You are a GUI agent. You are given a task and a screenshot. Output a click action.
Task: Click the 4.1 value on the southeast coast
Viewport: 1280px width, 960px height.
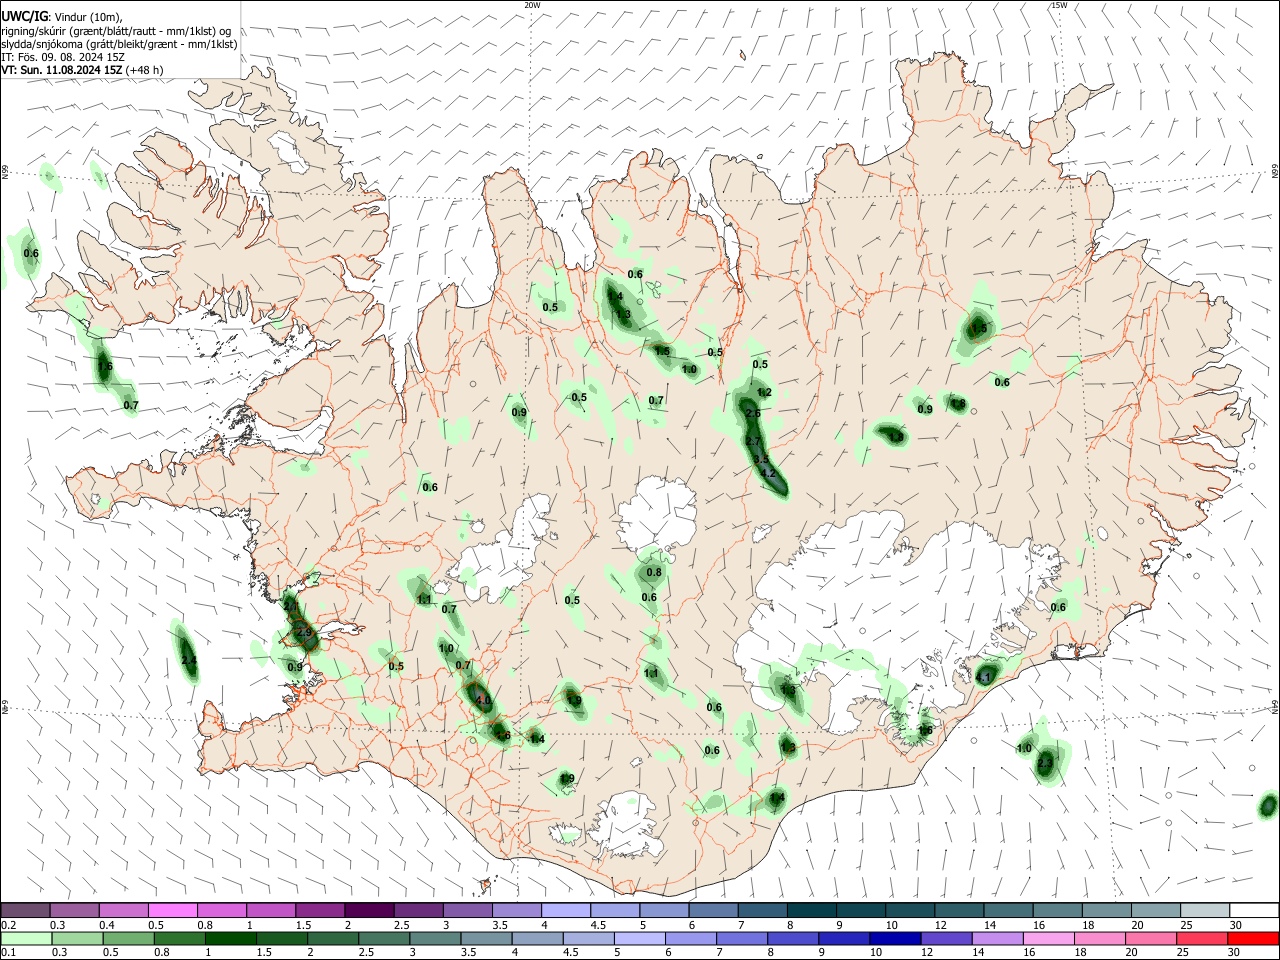(984, 678)
